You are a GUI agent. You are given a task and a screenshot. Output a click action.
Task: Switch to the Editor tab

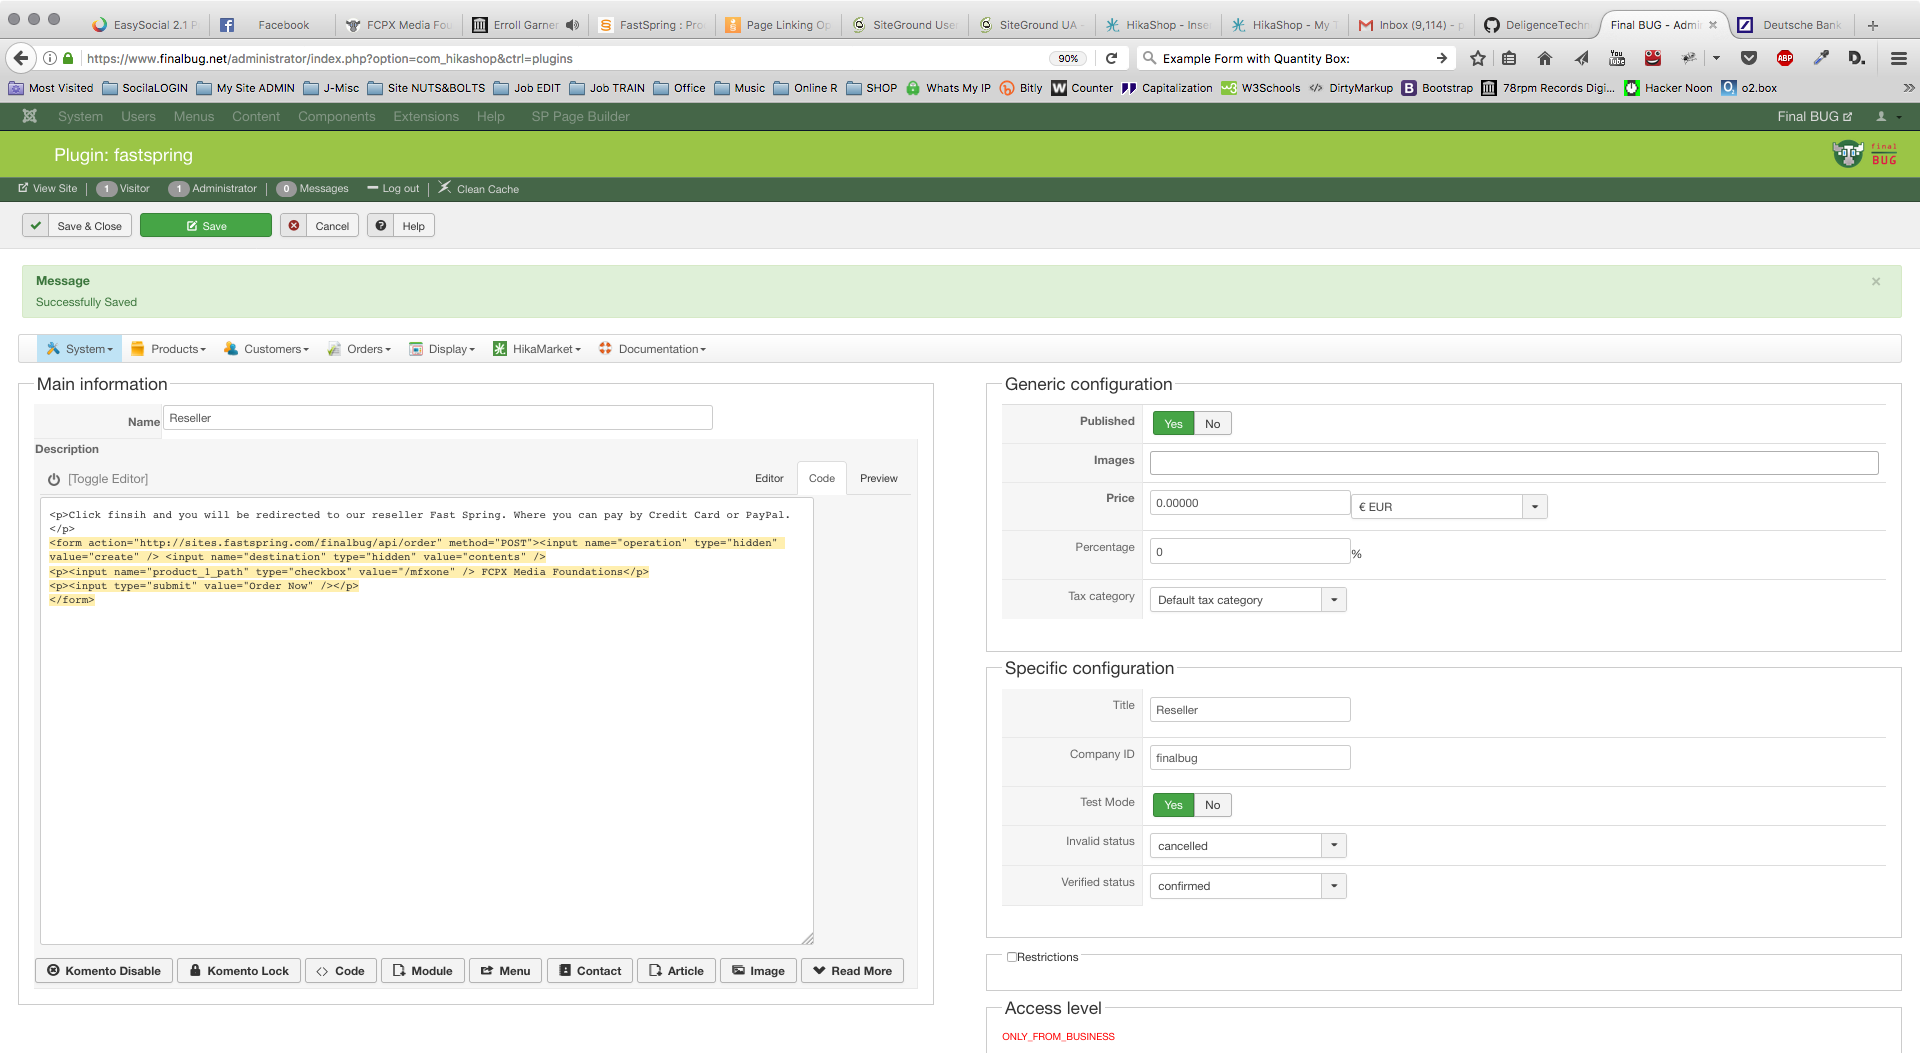pyautogui.click(x=769, y=478)
